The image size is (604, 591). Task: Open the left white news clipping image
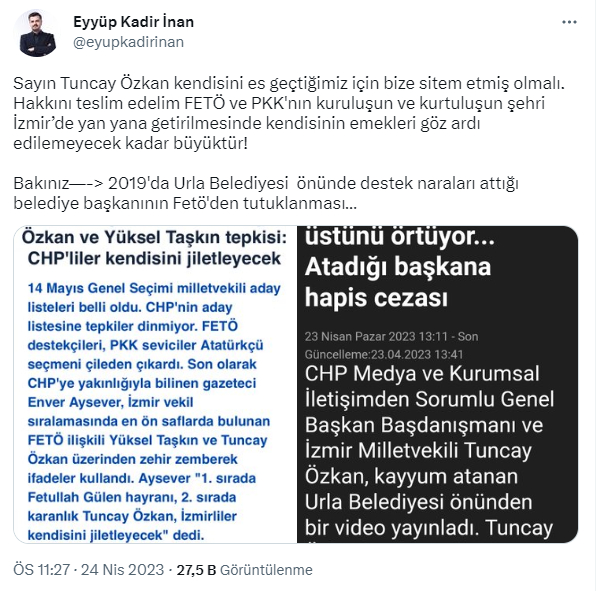click(155, 384)
